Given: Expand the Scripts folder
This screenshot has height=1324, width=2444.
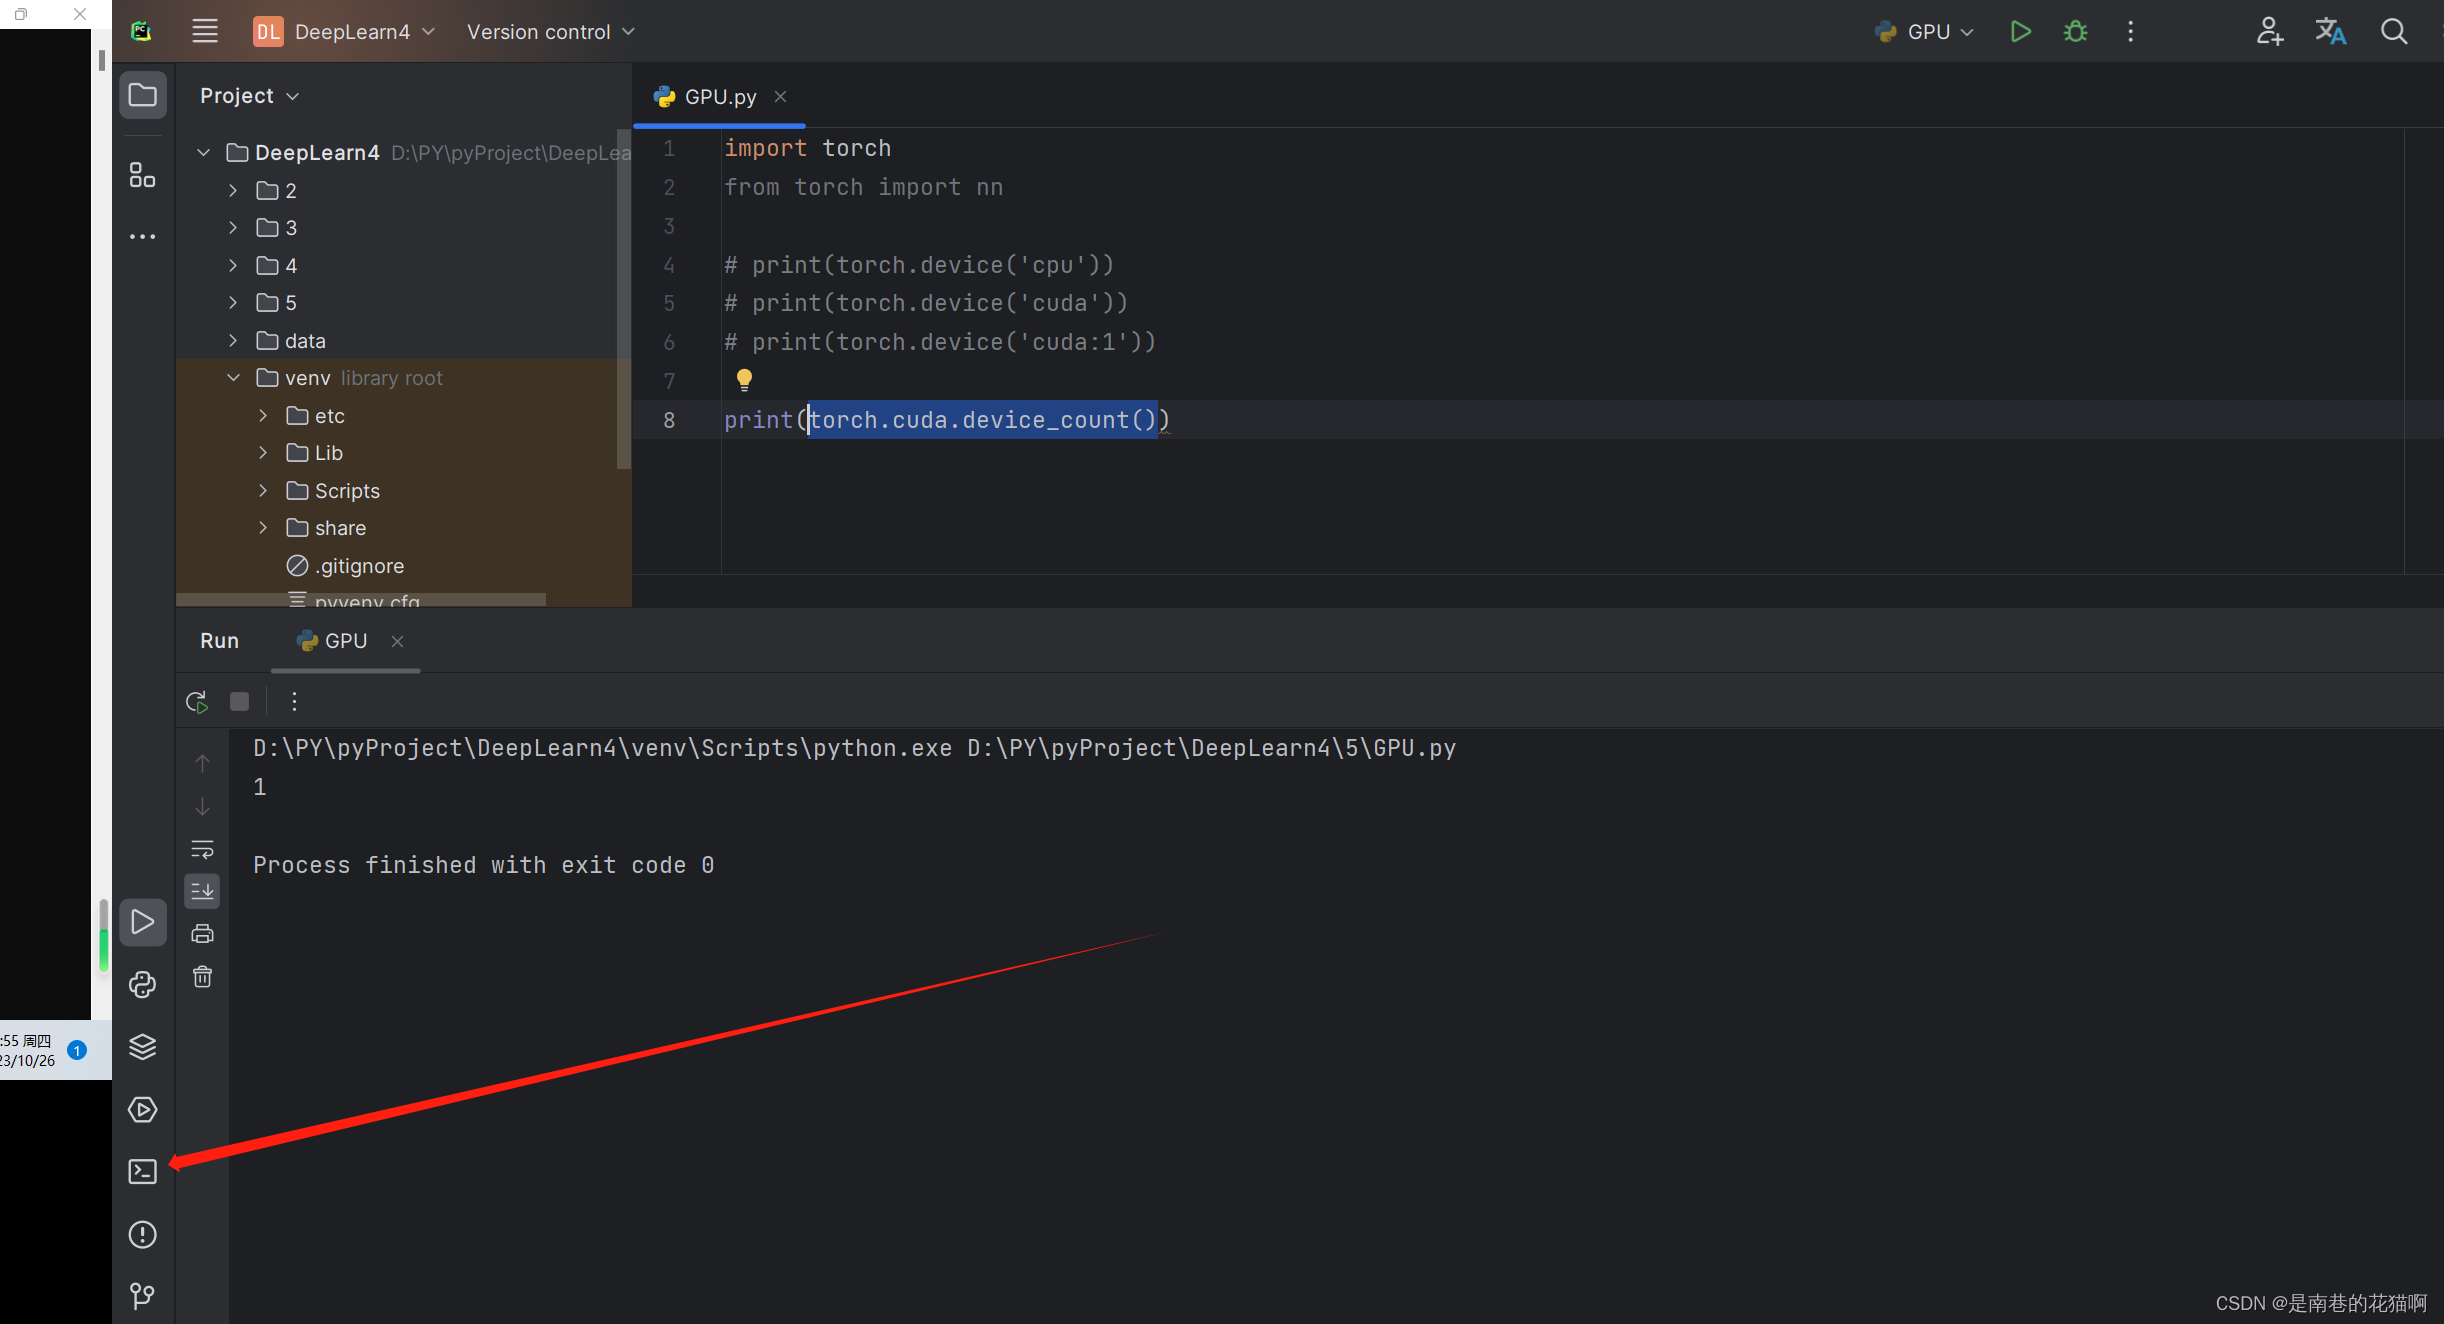Looking at the screenshot, I should click(x=263, y=491).
